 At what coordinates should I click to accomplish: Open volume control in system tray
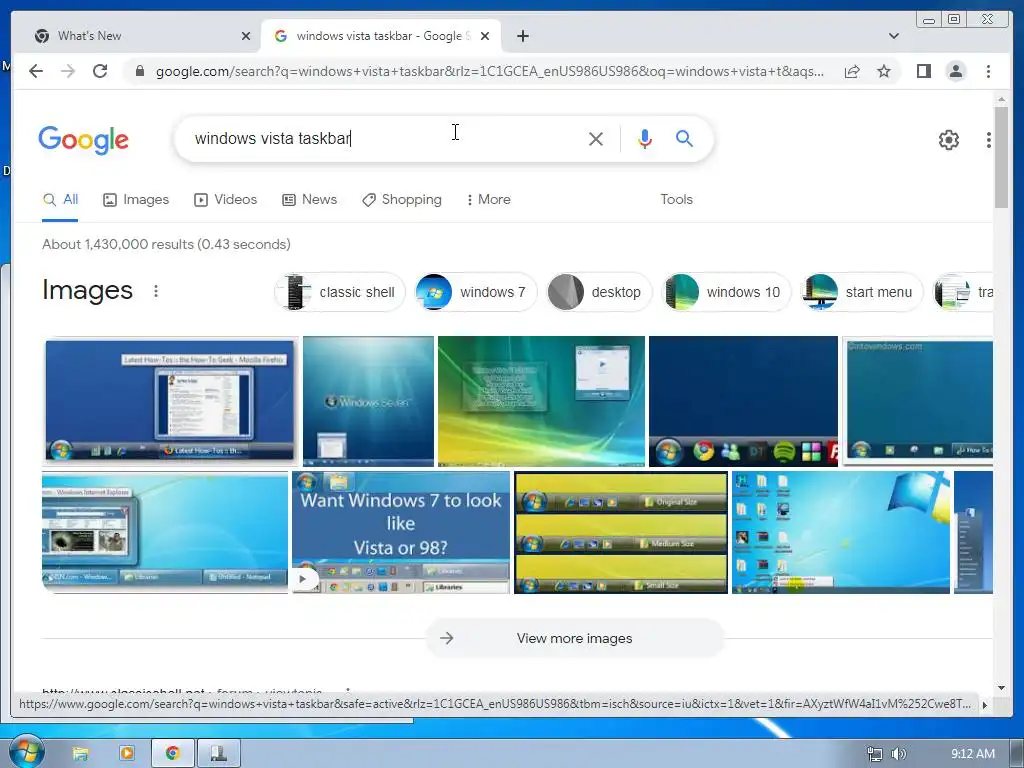pyautogui.click(x=899, y=754)
